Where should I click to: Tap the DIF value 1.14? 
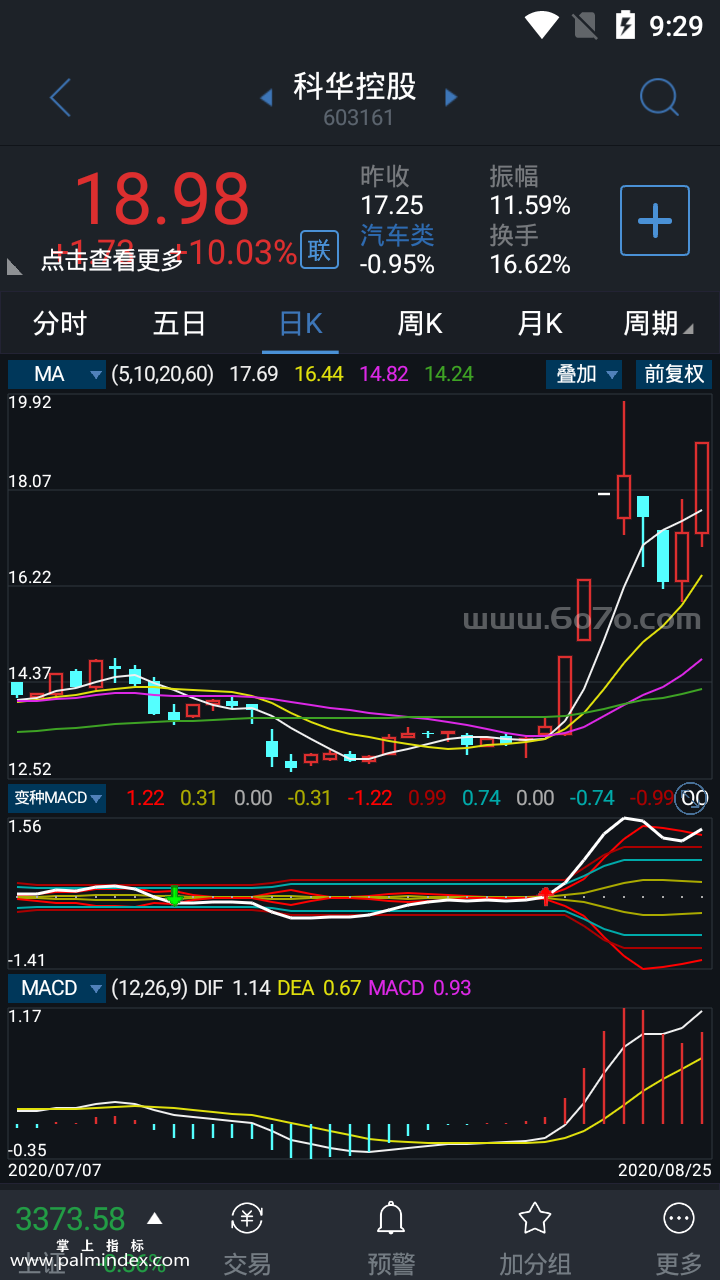[252, 988]
